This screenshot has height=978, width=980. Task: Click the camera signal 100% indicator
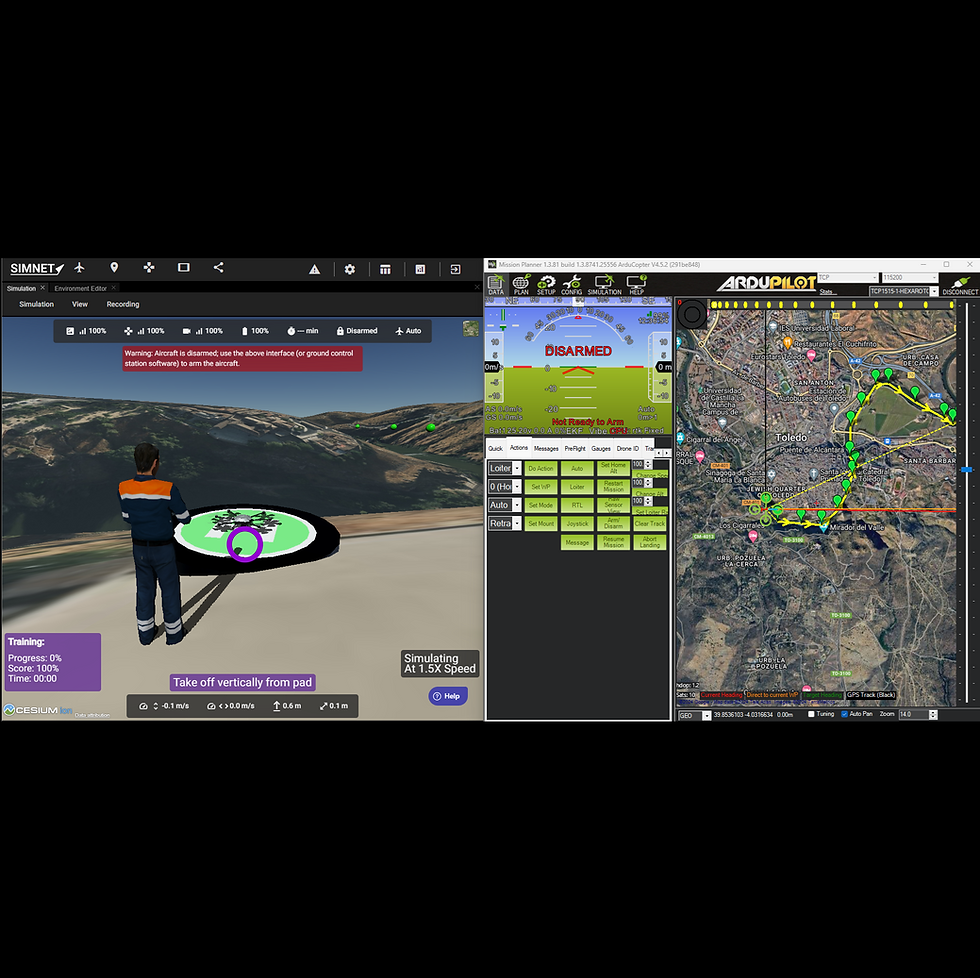(x=202, y=331)
